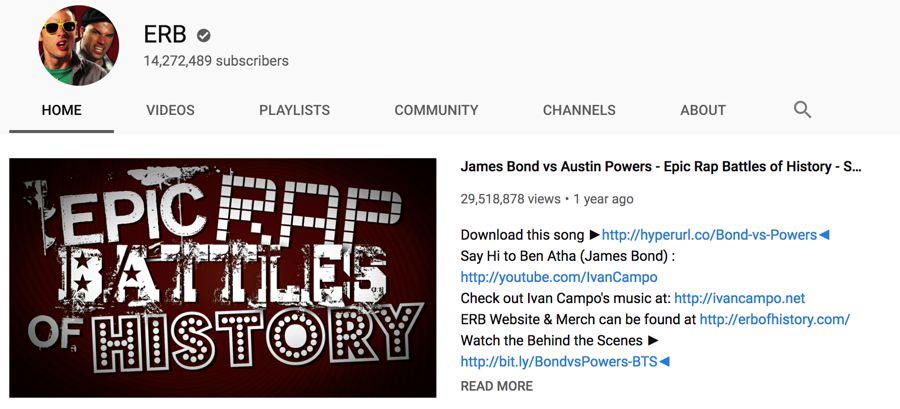
Task: Open the bit.ly/BondvsPowers-BTS link
Action: pyautogui.click(x=559, y=361)
